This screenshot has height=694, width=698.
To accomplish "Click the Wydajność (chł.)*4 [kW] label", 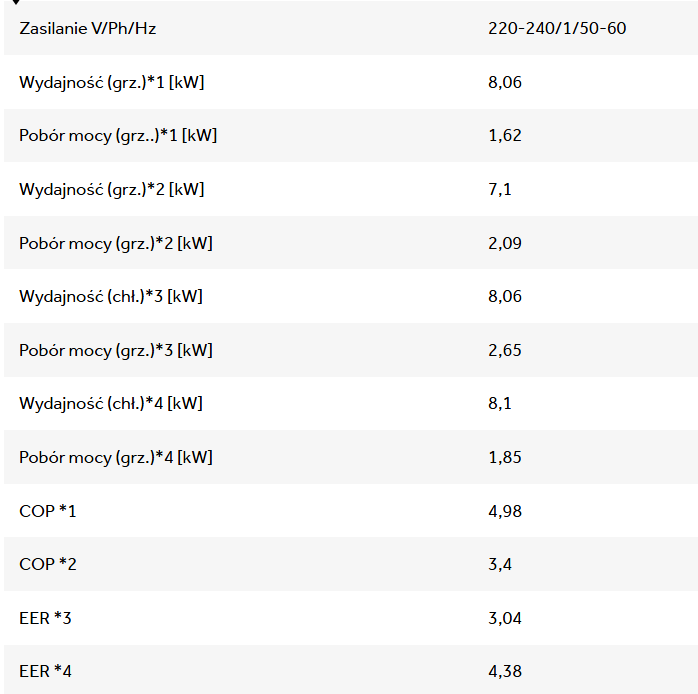I will pyautogui.click(x=111, y=403).
